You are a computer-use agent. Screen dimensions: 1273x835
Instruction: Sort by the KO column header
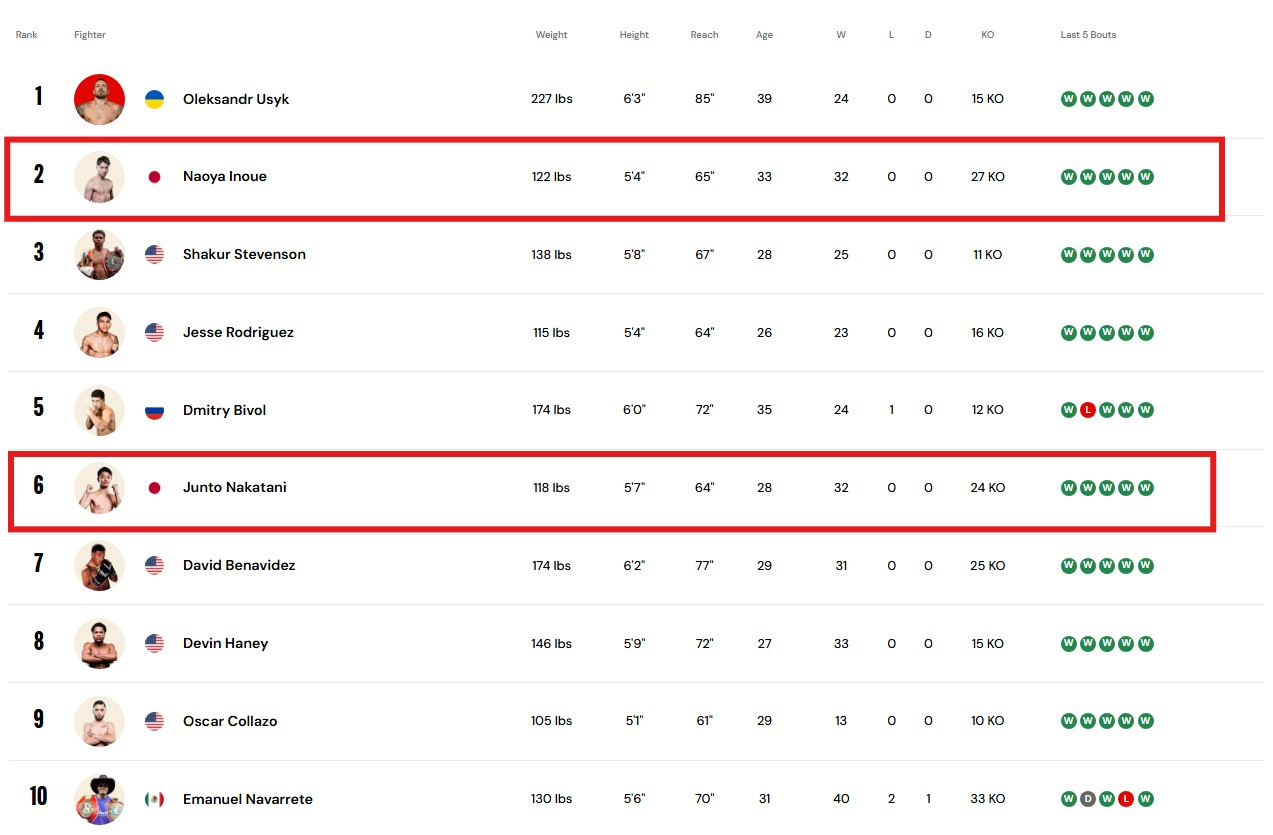[987, 35]
